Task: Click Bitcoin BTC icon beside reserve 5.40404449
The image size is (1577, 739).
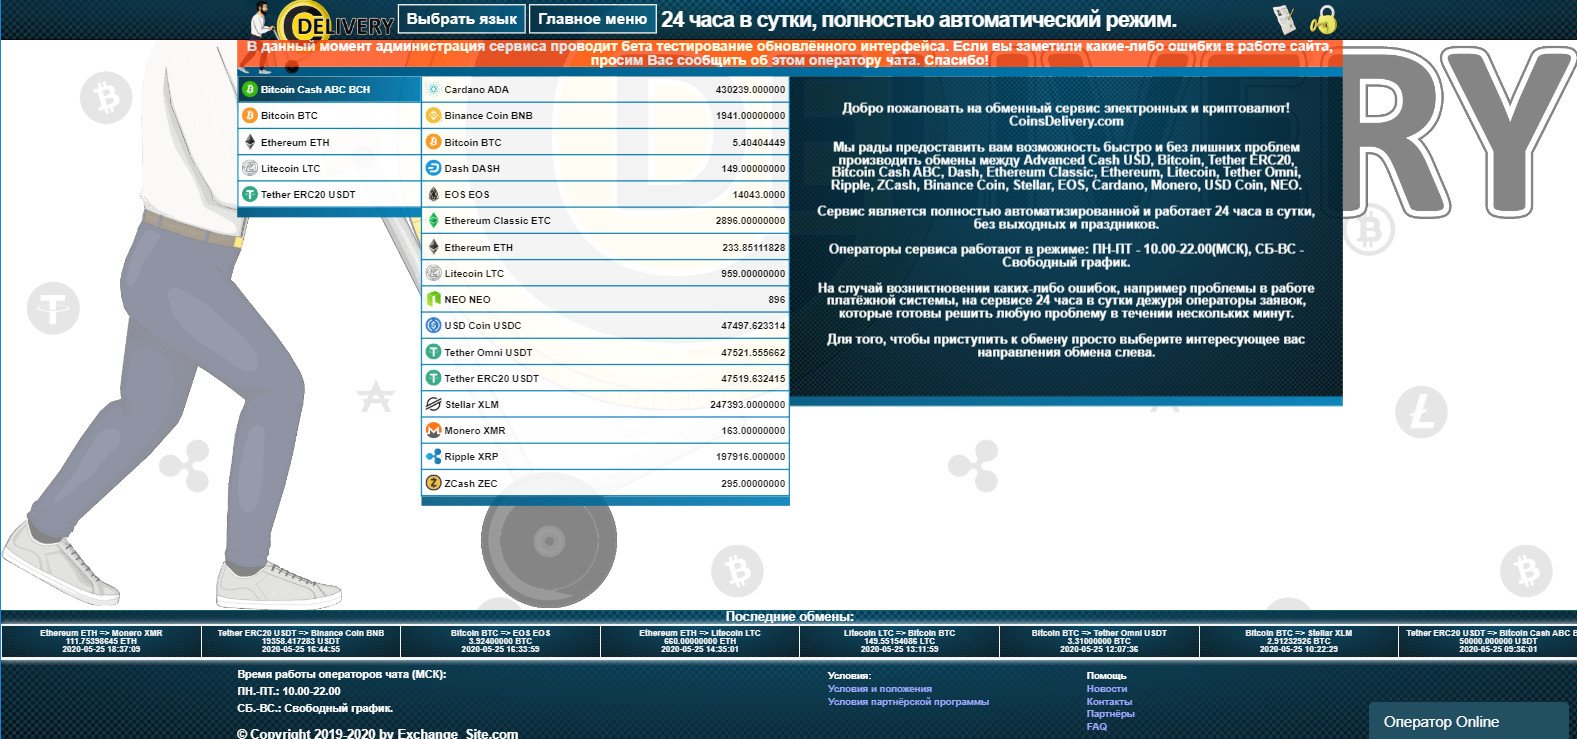Action: [433, 142]
